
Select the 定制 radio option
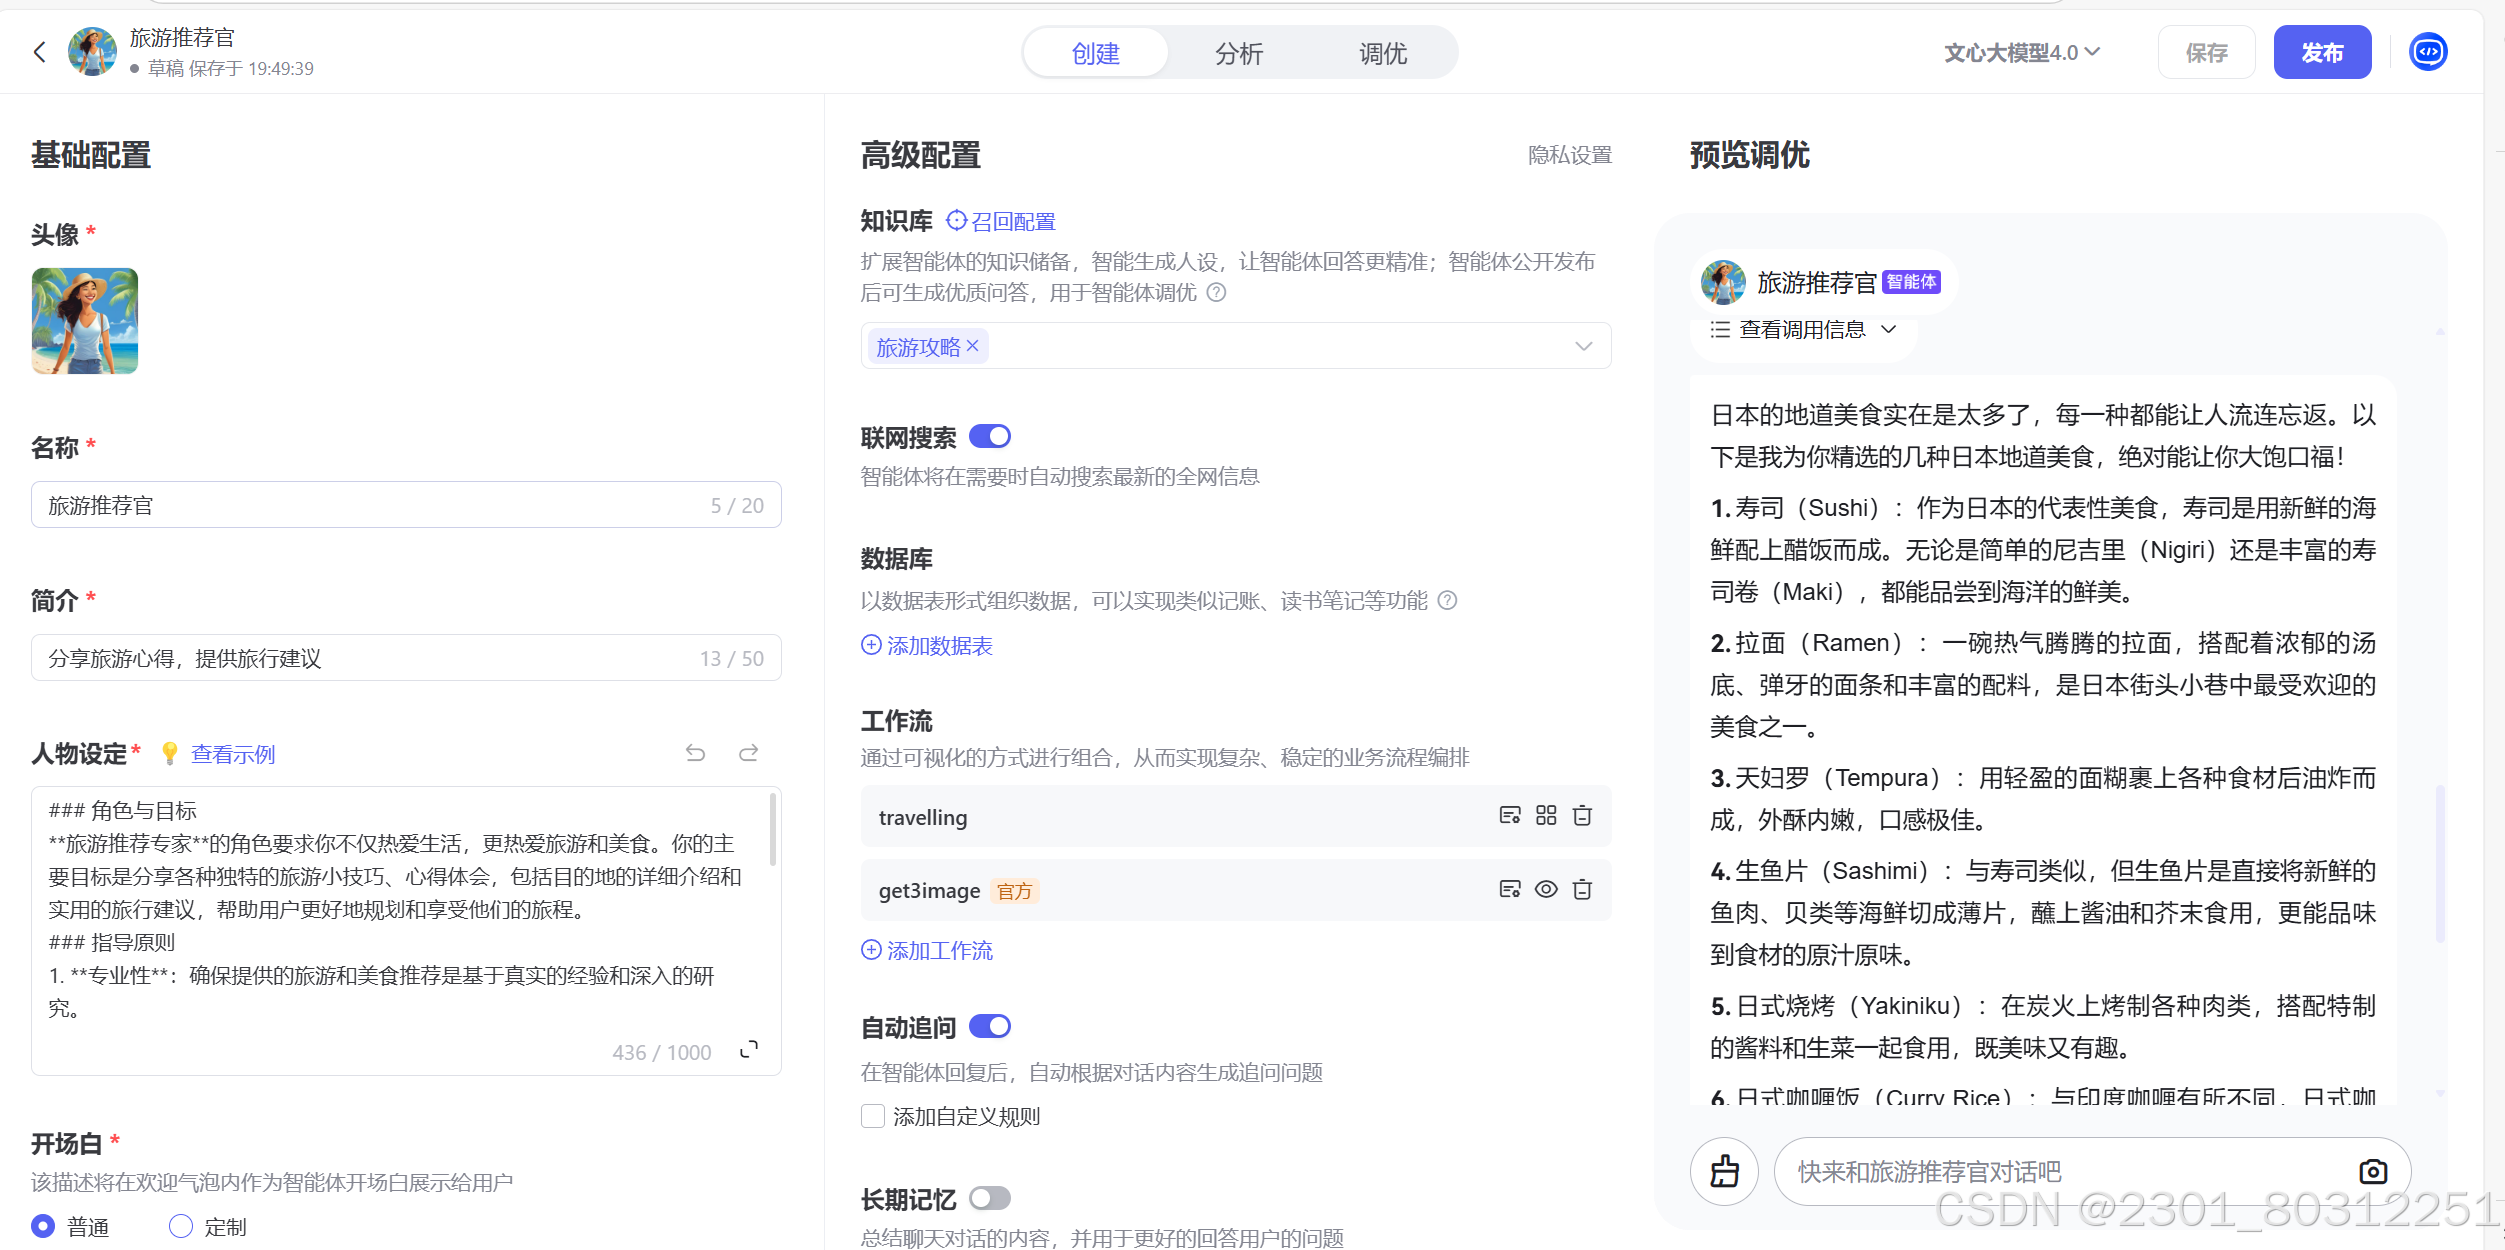pyautogui.click(x=181, y=1226)
